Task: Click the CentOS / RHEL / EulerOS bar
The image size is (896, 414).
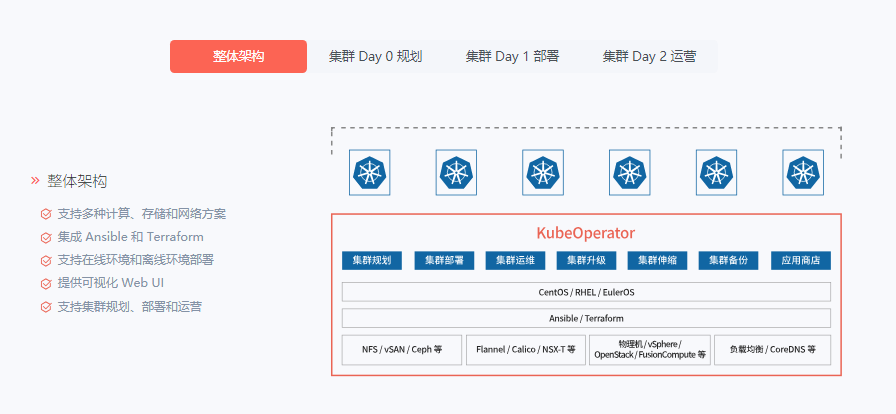Action: [x=586, y=292]
